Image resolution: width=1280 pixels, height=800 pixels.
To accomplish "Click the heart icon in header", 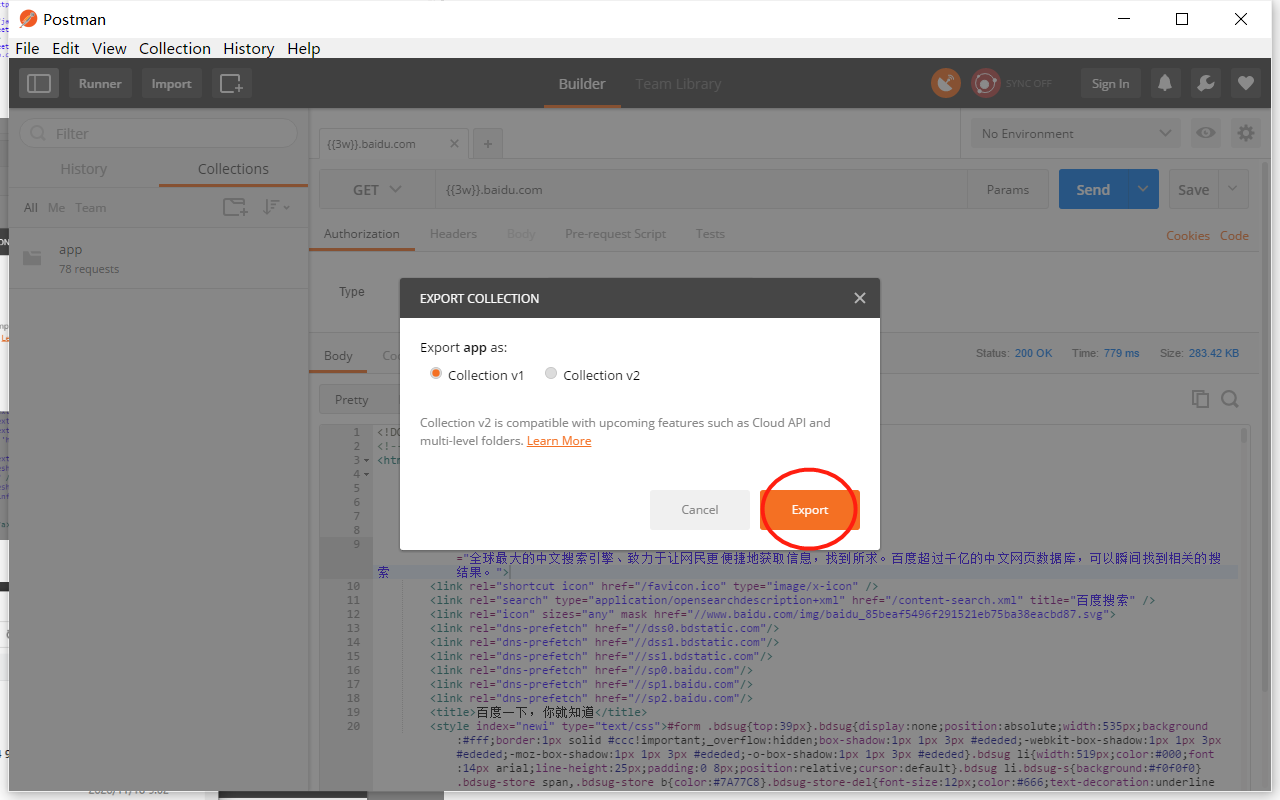I will coord(1245,84).
